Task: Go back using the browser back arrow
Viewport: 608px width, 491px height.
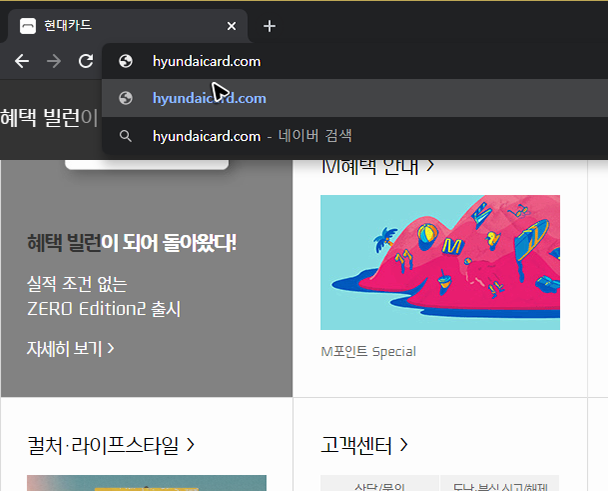Action: pos(22,61)
